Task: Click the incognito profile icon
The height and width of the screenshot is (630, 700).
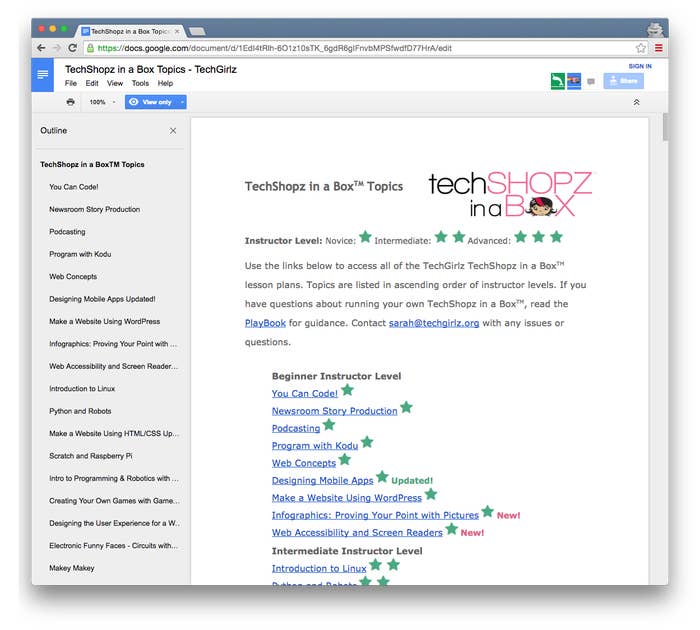Action: click(x=655, y=30)
